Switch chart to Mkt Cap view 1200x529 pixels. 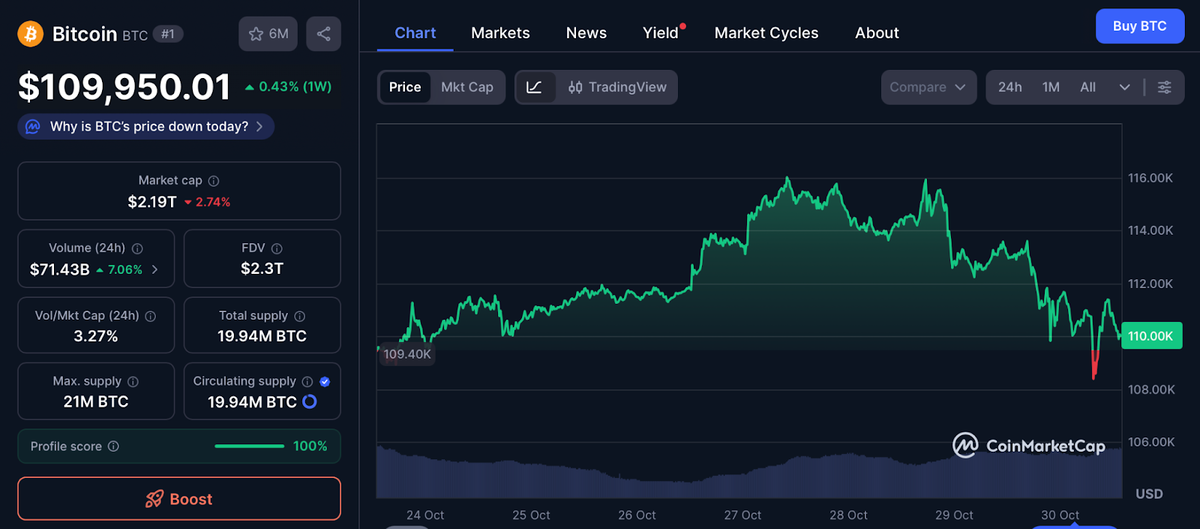coord(467,87)
